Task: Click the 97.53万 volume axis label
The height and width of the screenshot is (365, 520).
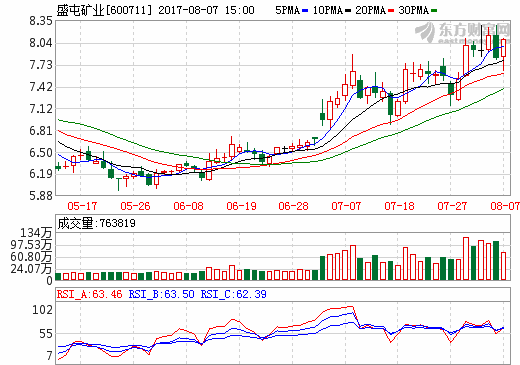Action: (x=31, y=245)
